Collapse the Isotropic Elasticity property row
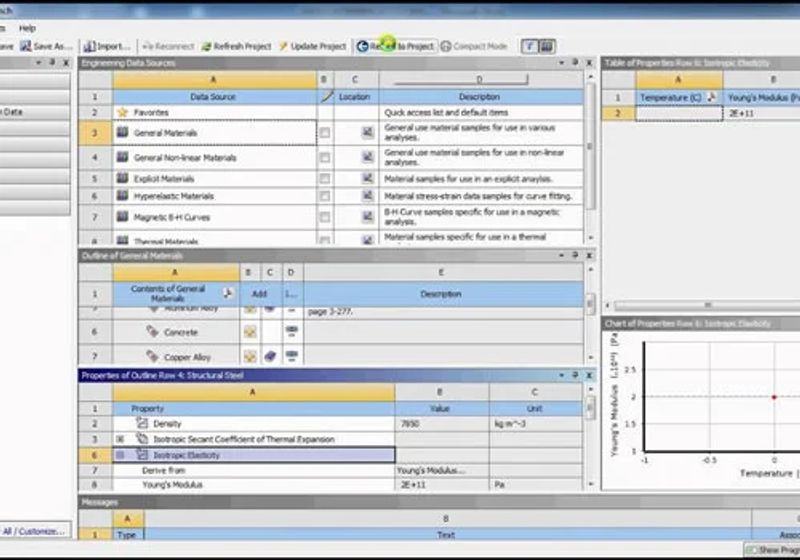 click(120, 455)
